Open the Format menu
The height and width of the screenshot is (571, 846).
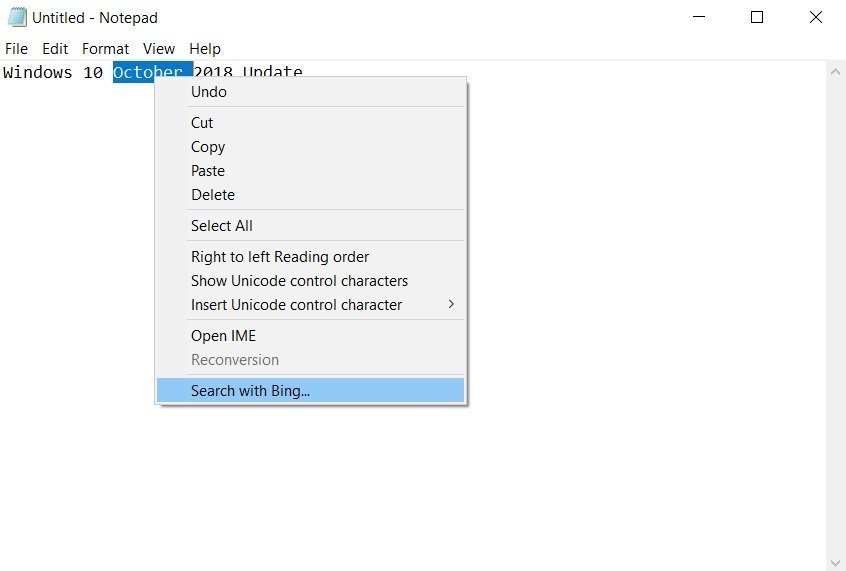(105, 48)
